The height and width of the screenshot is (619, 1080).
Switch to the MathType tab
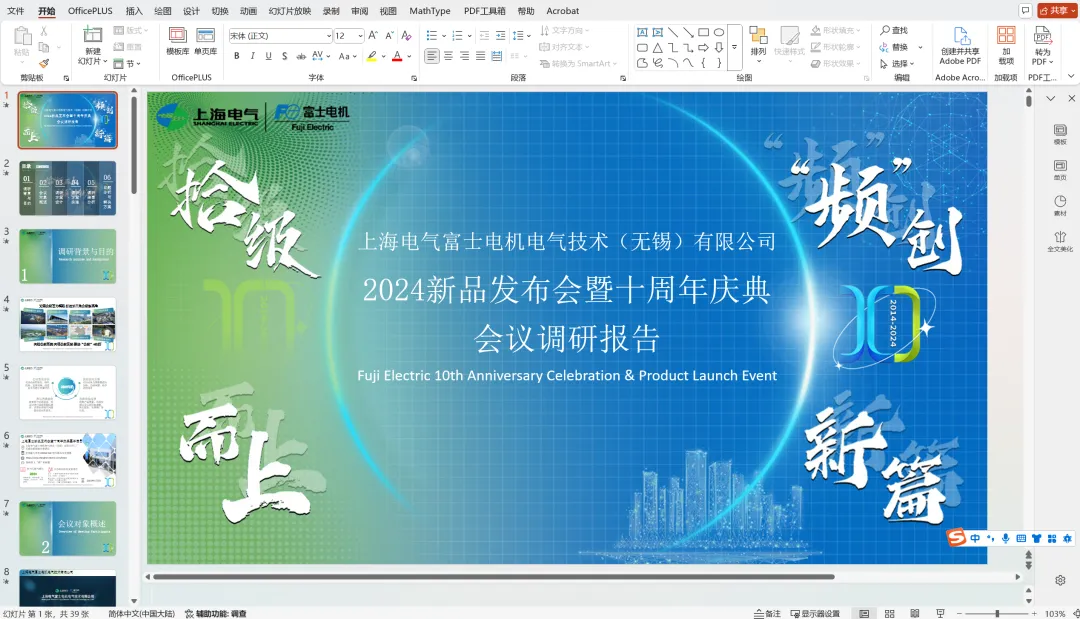coord(430,10)
